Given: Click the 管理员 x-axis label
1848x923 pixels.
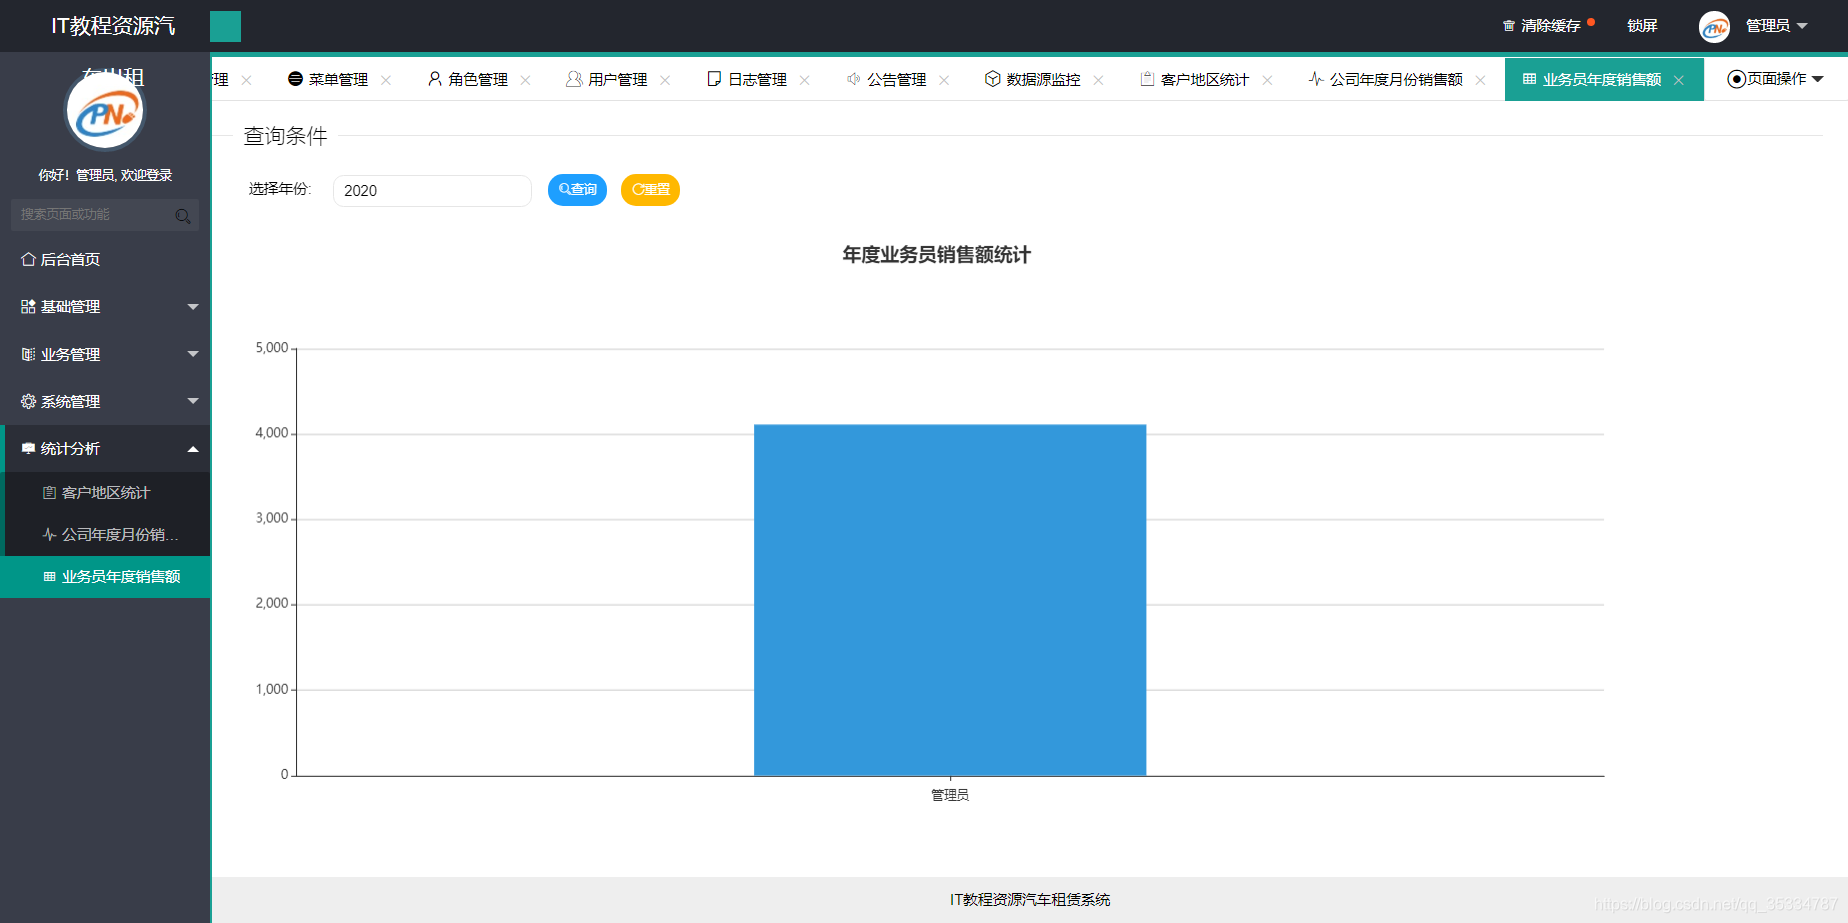Looking at the screenshot, I should [x=950, y=795].
